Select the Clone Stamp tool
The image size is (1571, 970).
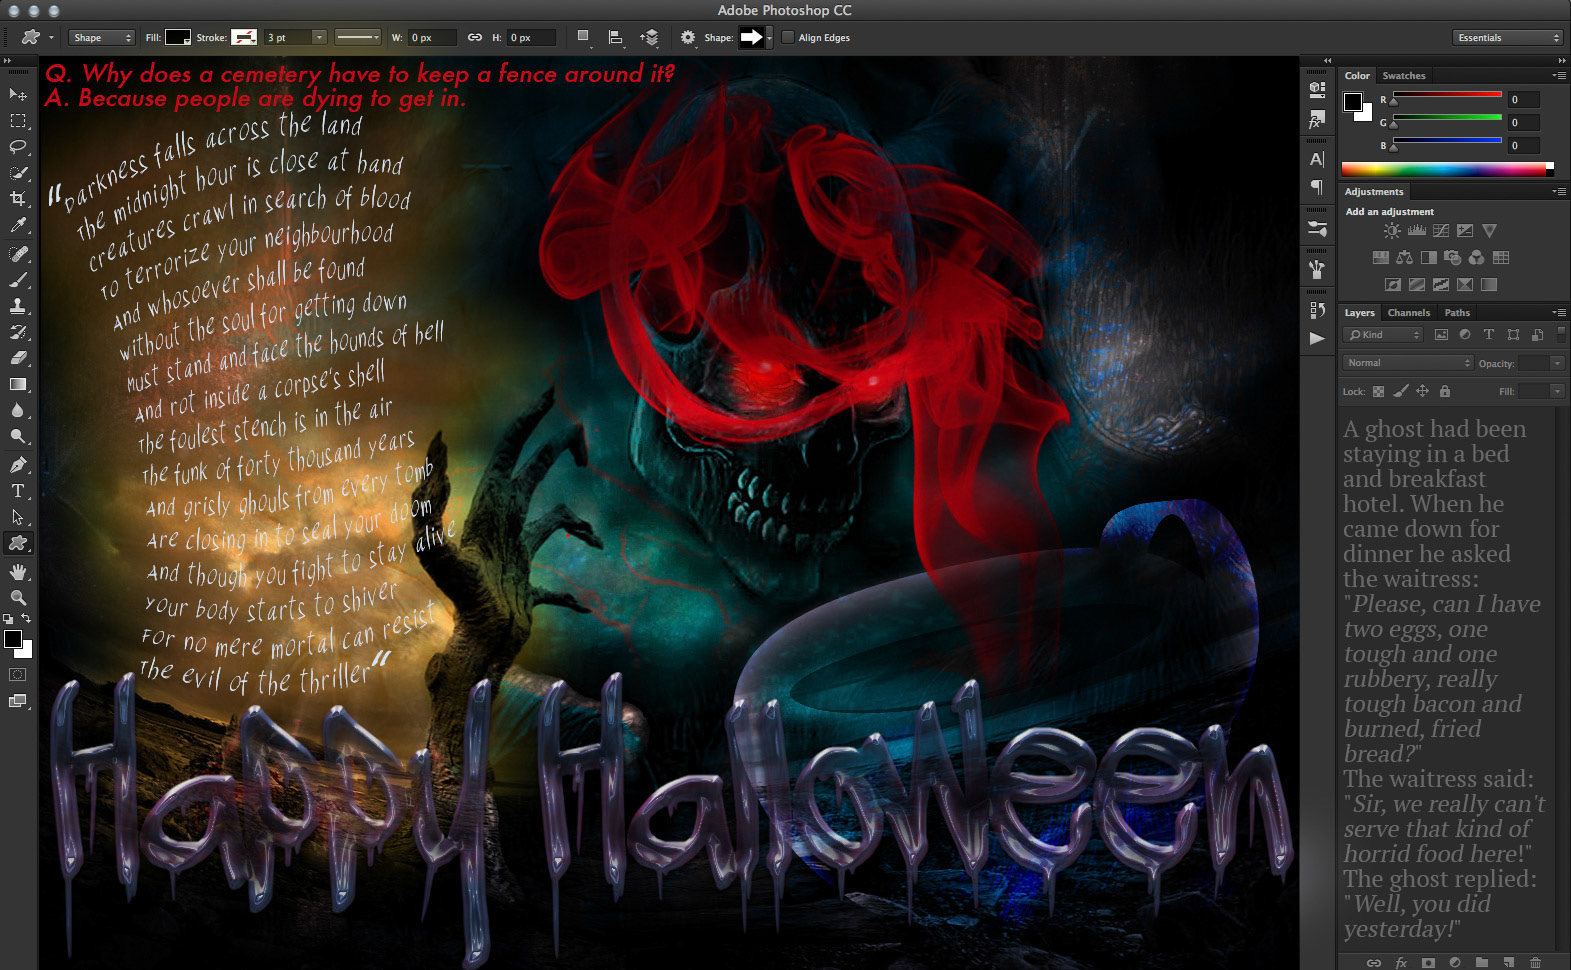pos(18,306)
